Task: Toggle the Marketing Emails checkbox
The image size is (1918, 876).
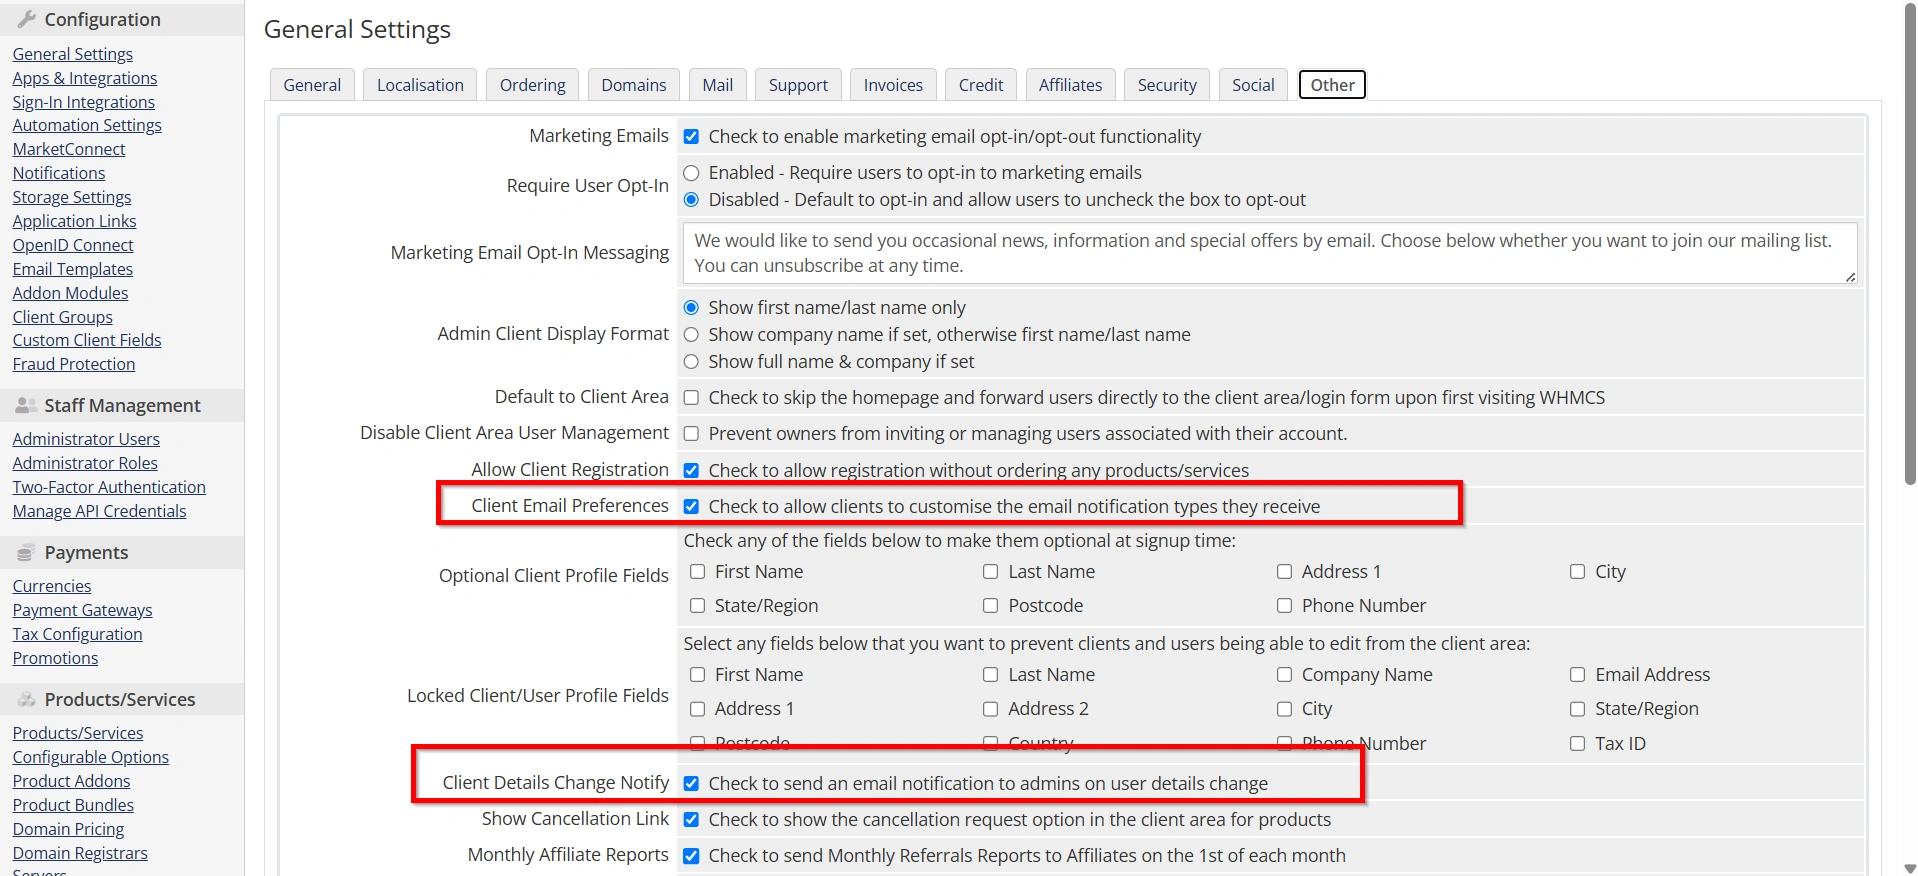Action: tap(691, 137)
